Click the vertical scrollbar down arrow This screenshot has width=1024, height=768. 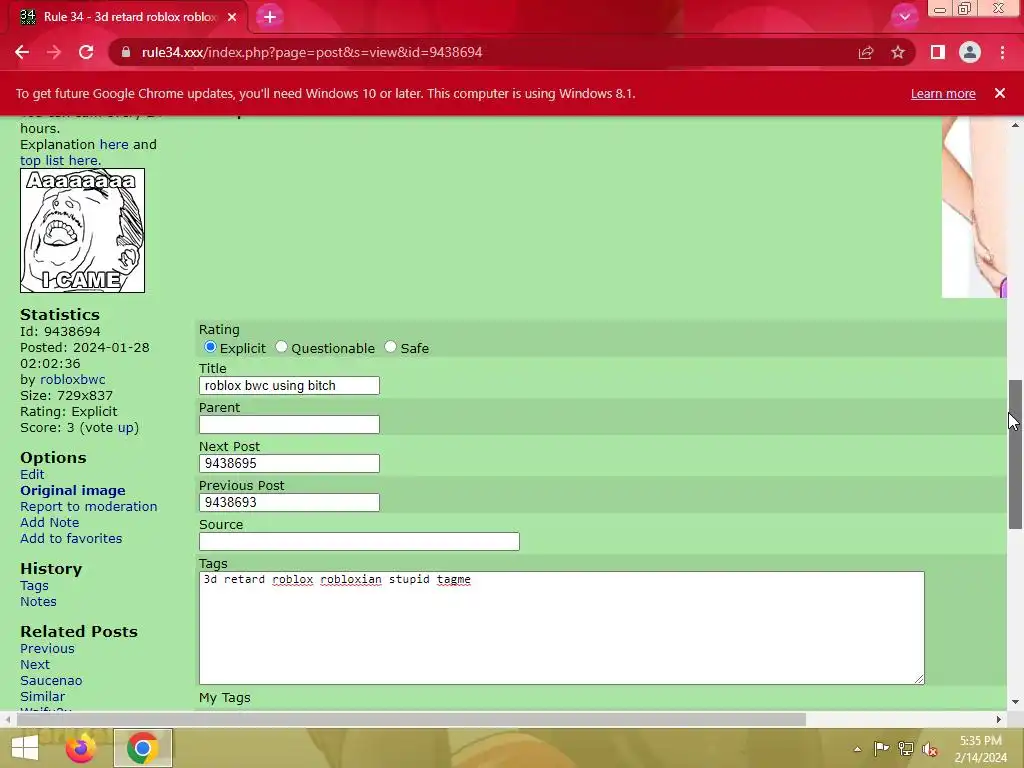pos(1015,703)
